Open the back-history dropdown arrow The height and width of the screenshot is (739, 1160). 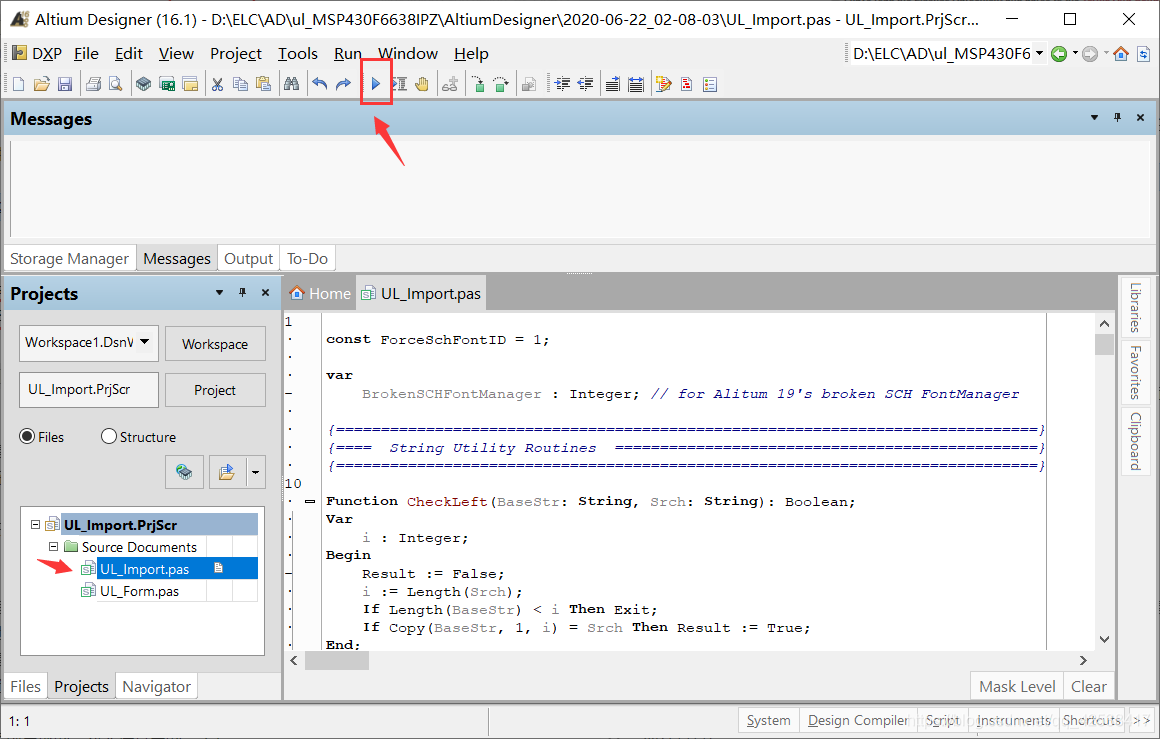[1075, 53]
